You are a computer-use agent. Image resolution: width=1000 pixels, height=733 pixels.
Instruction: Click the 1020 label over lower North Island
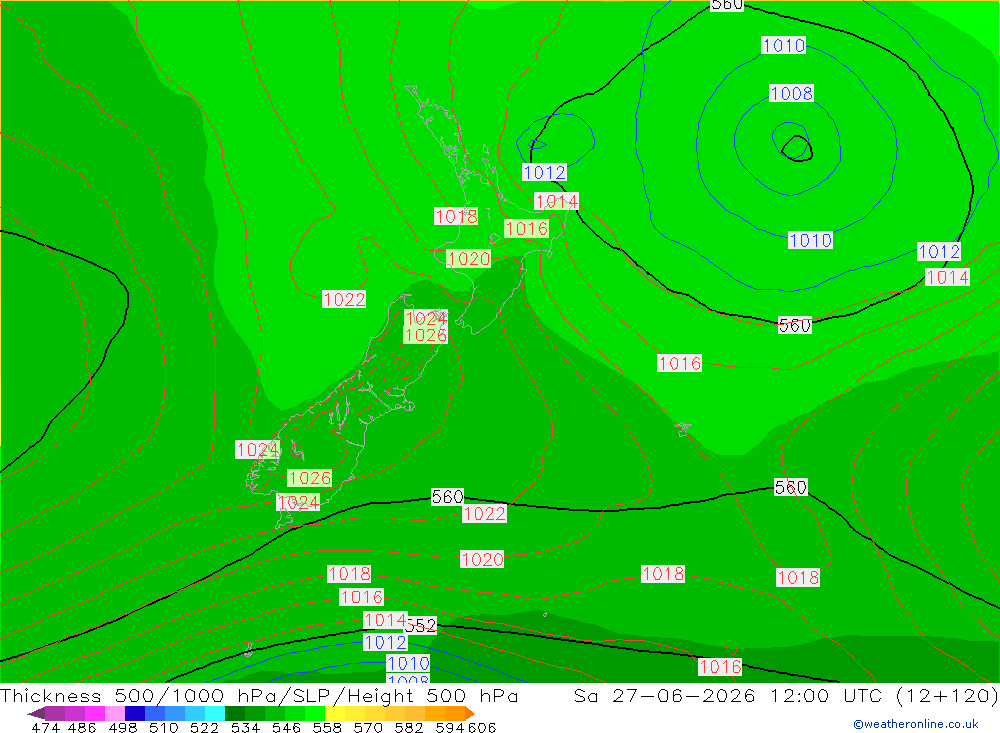pyautogui.click(x=469, y=258)
